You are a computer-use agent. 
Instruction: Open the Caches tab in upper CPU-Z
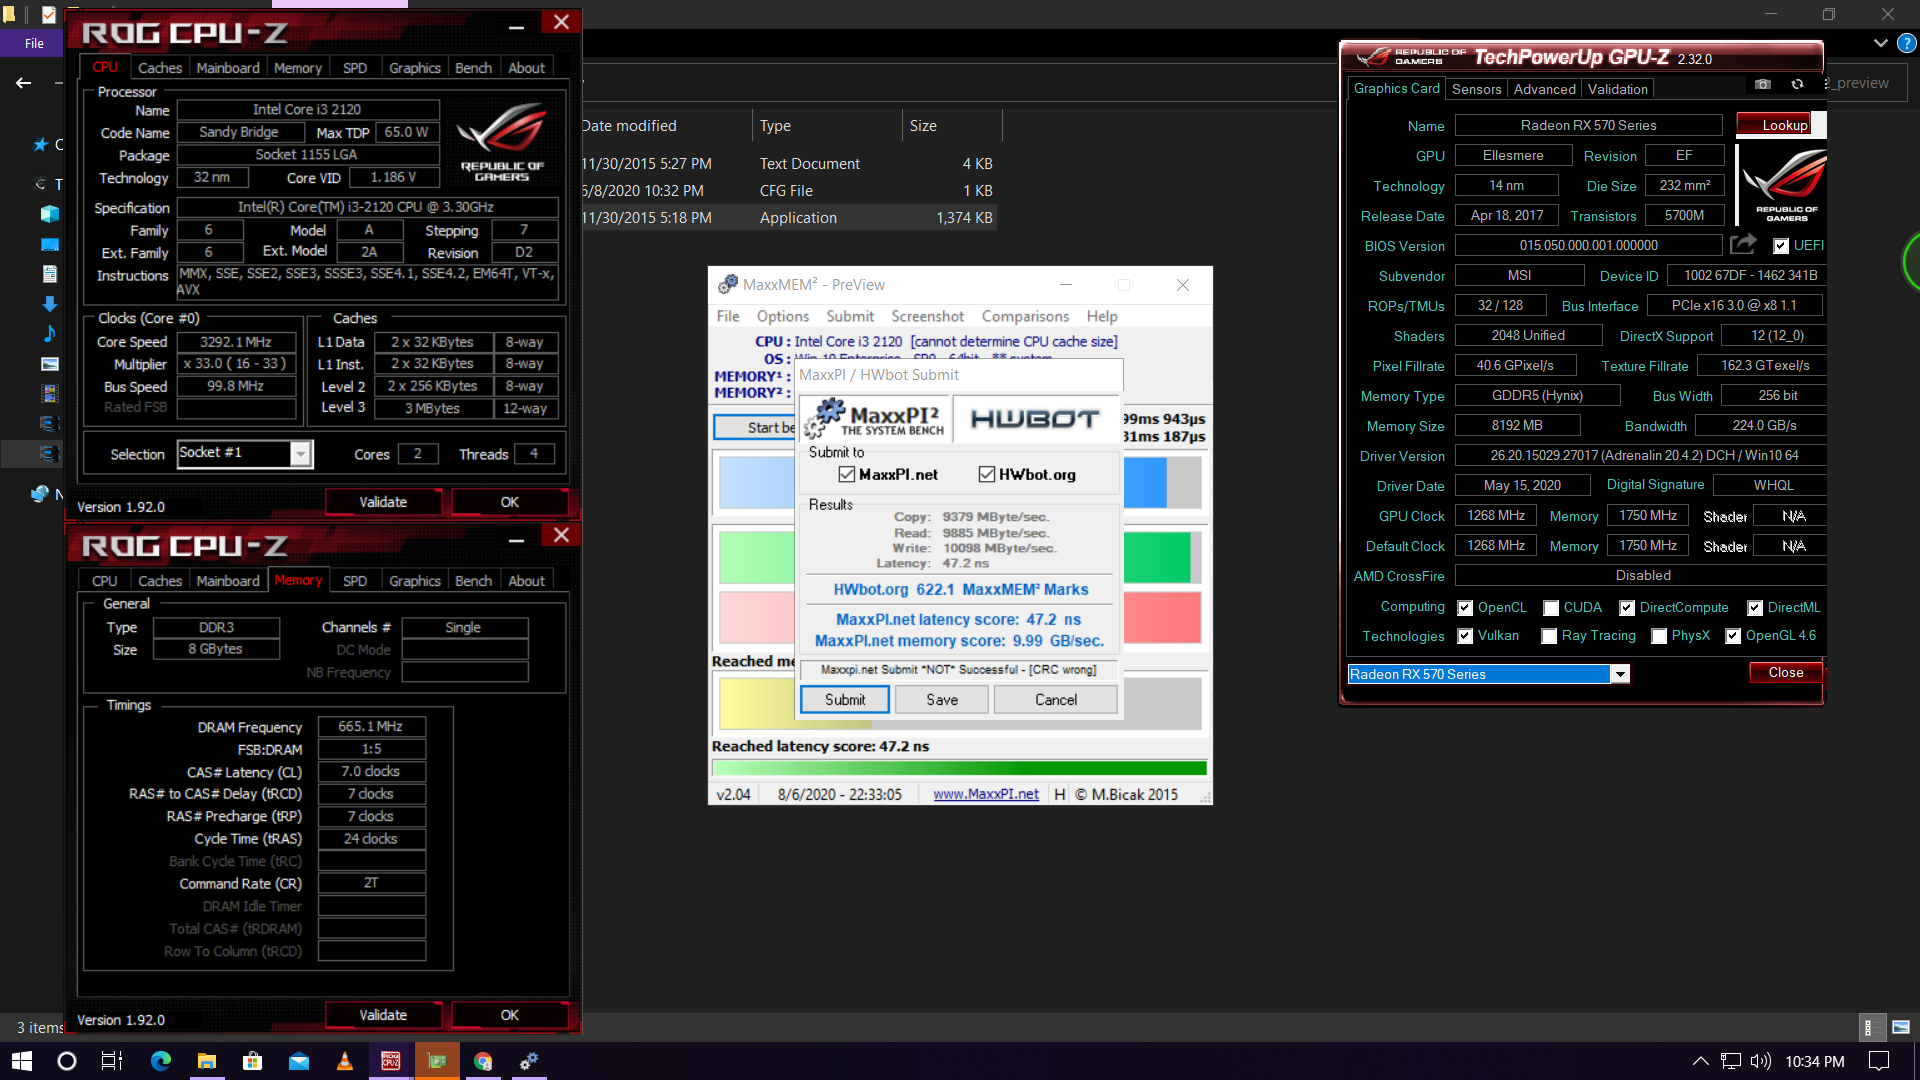pyautogui.click(x=160, y=68)
